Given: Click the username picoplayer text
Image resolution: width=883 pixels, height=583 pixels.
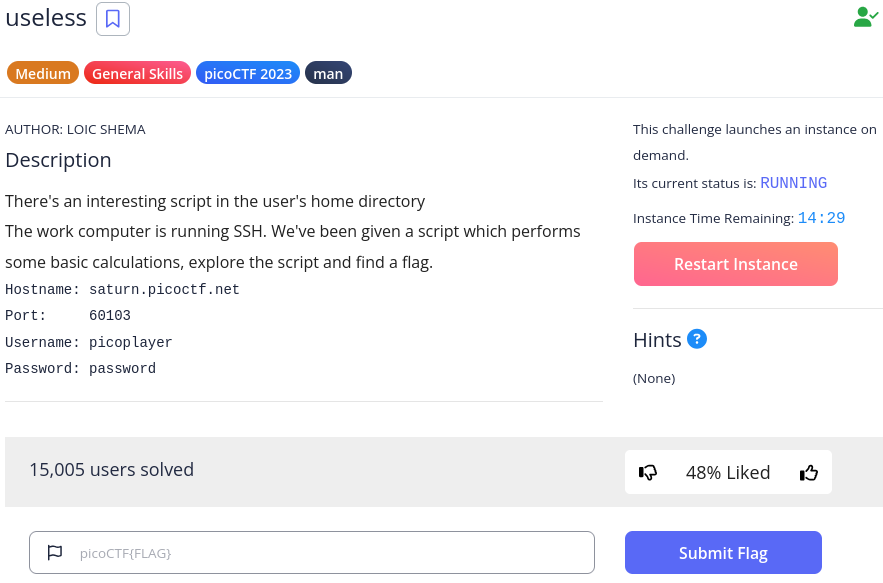Looking at the screenshot, I should point(131,342).
